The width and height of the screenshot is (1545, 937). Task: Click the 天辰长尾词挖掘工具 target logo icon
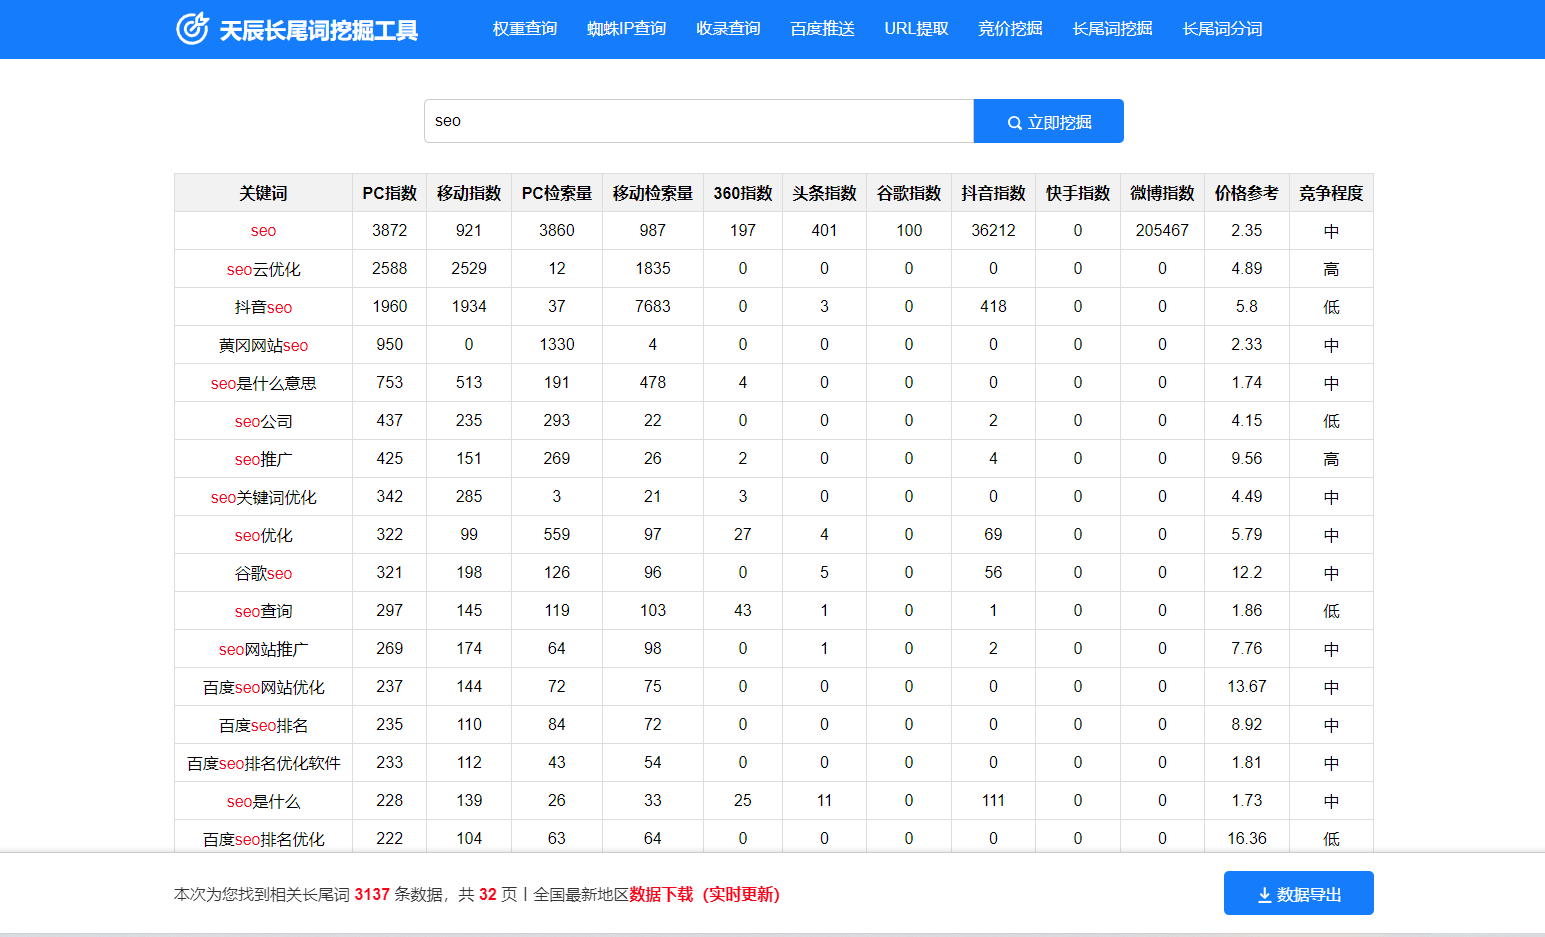tap(192, 29)
